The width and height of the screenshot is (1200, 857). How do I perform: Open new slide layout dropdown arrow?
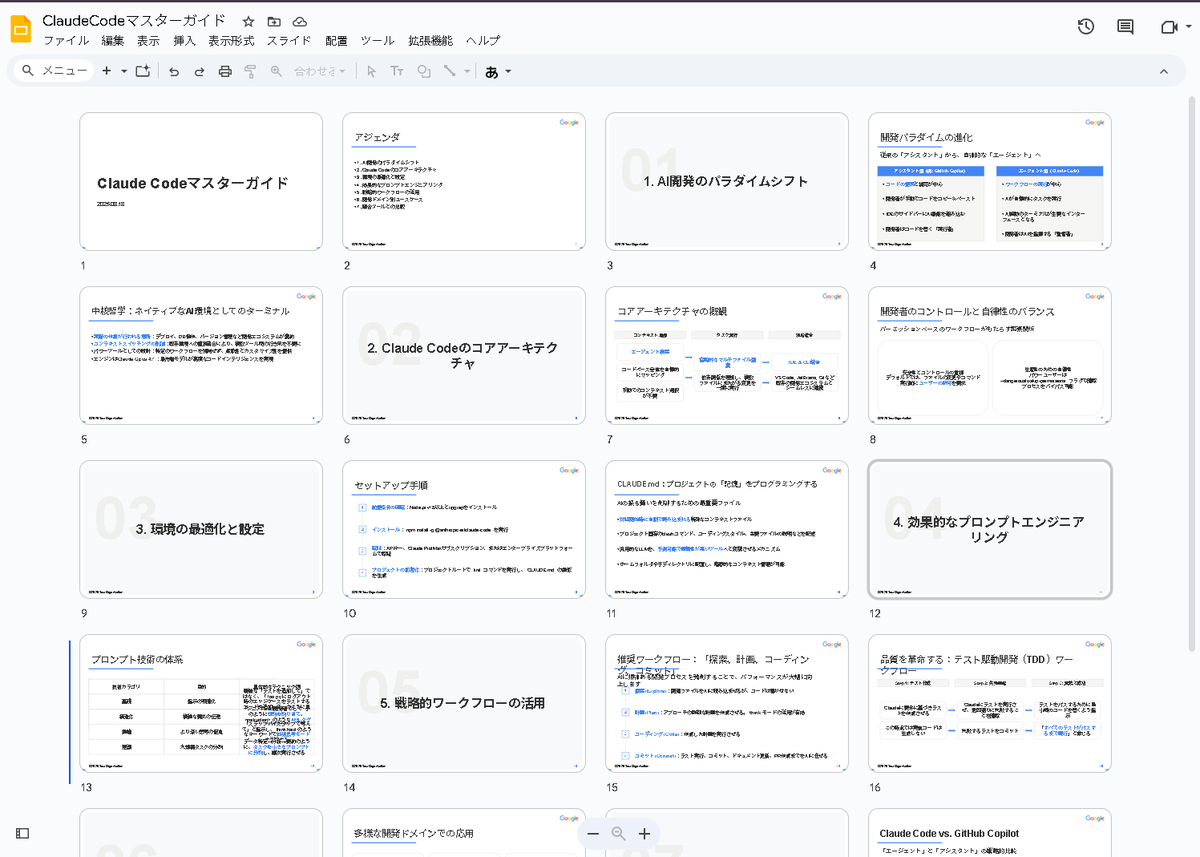(124, 71)
